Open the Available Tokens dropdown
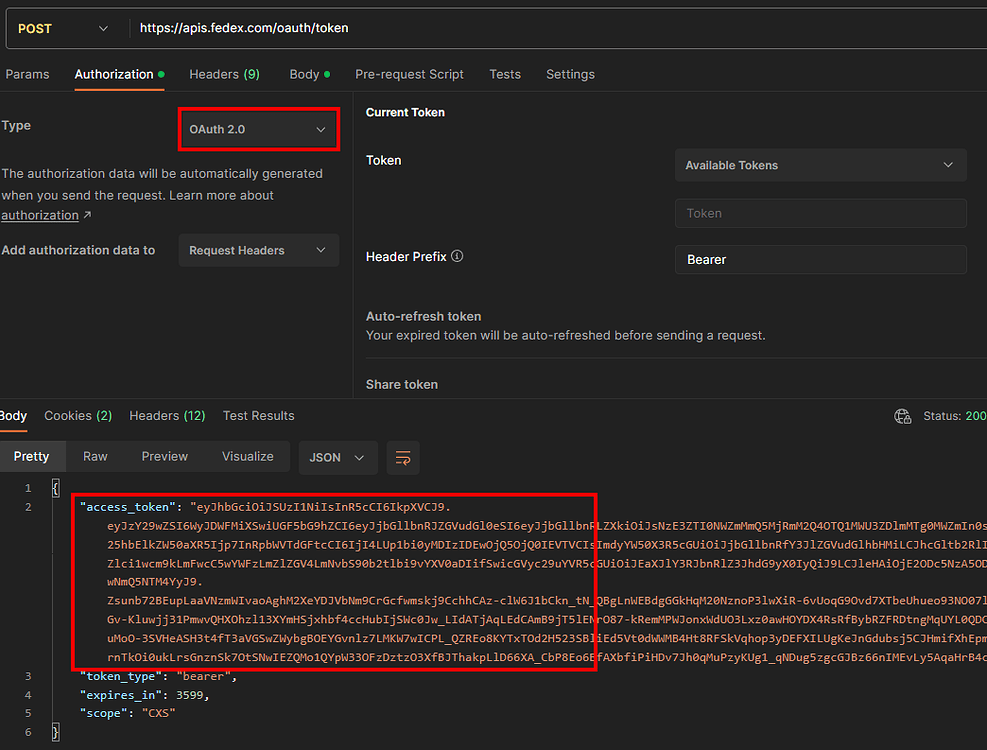The image size is (987, 750). click(820, 164)
